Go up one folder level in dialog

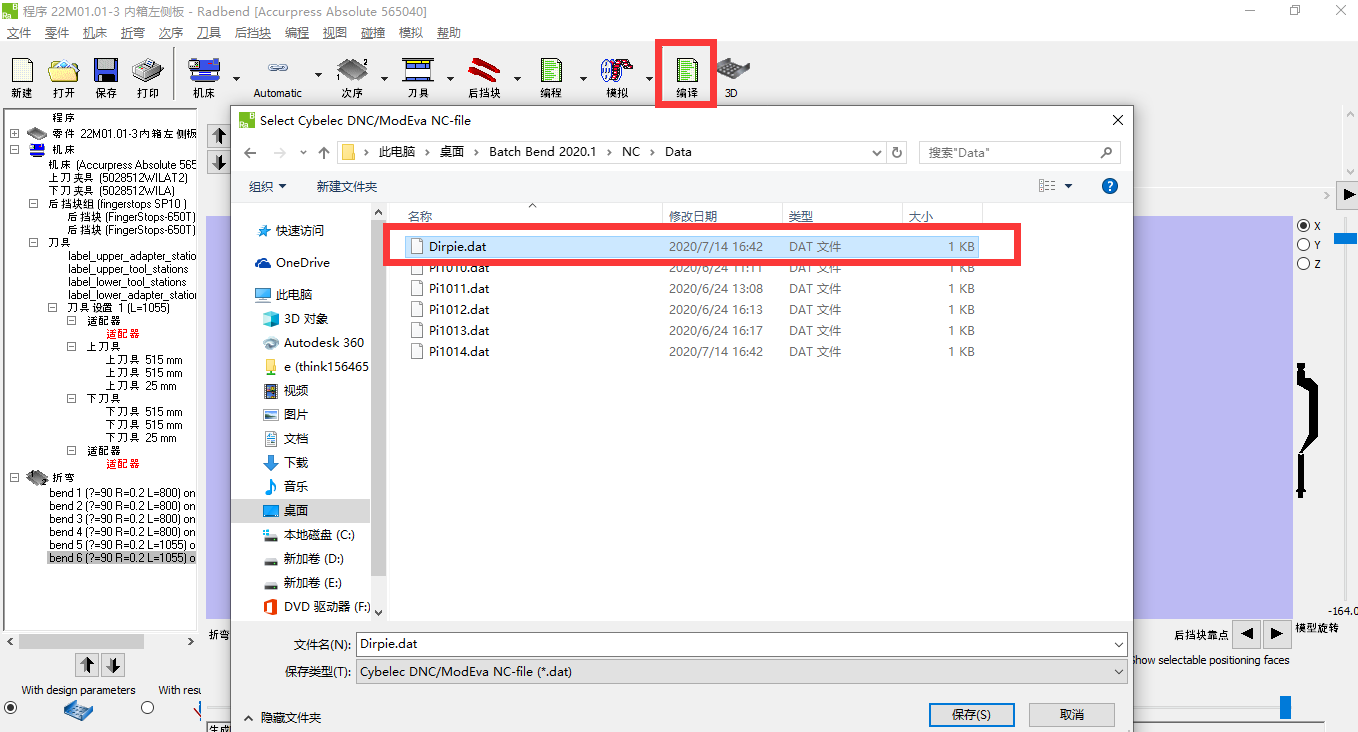[x=323, y=152]
